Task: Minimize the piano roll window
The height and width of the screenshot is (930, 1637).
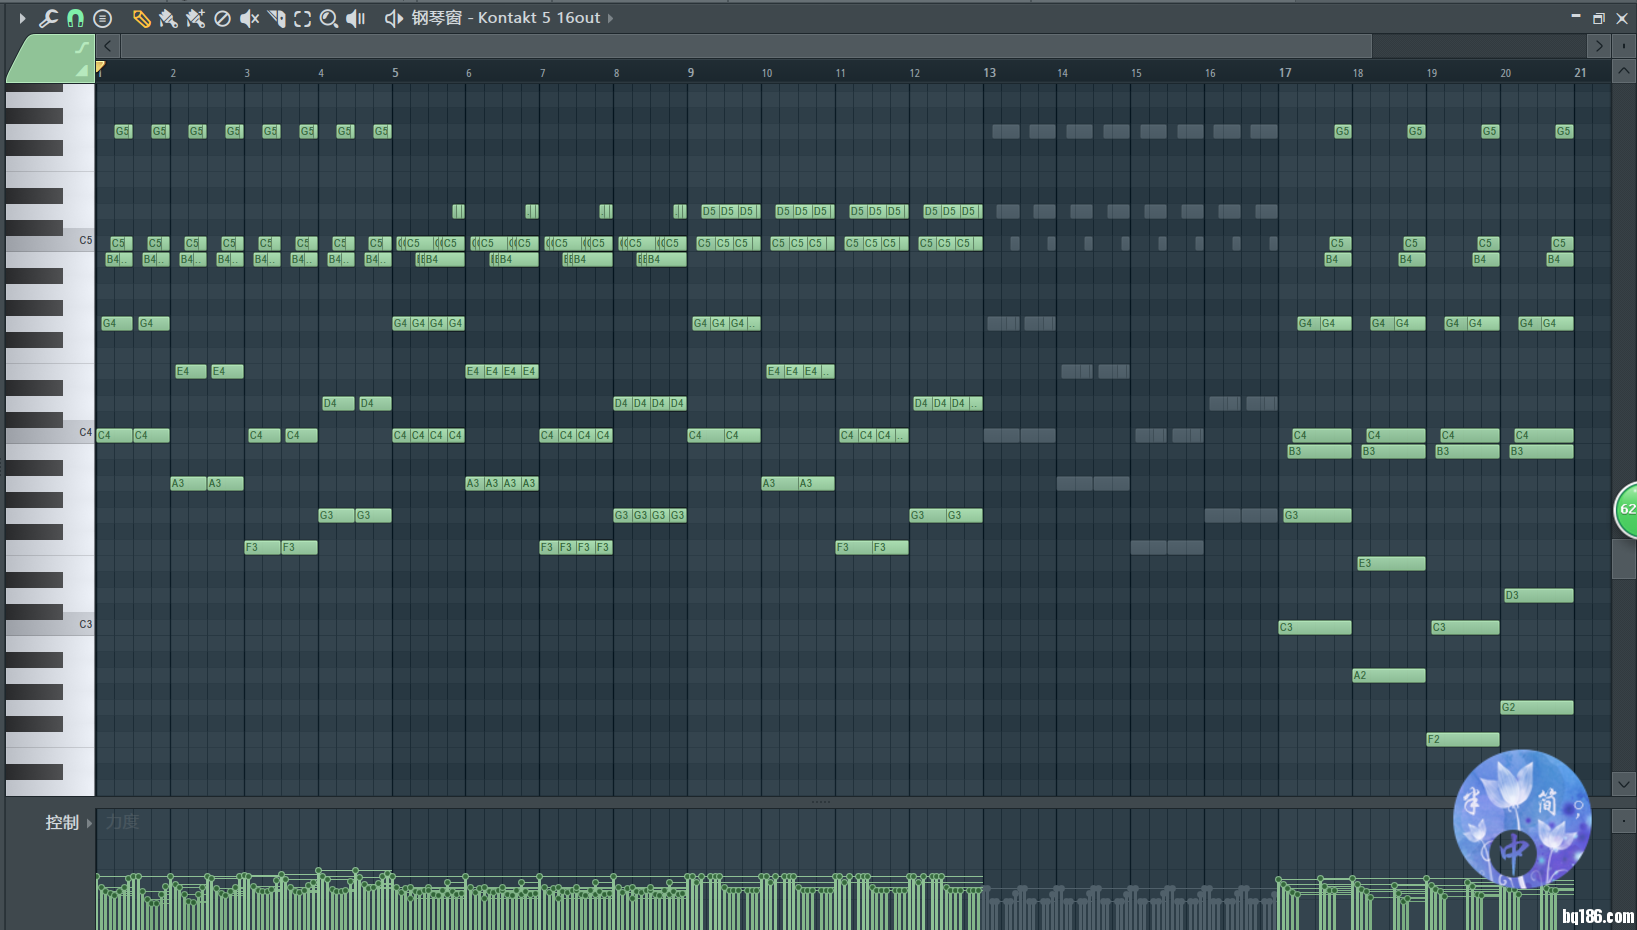Action: (1576, 17)
